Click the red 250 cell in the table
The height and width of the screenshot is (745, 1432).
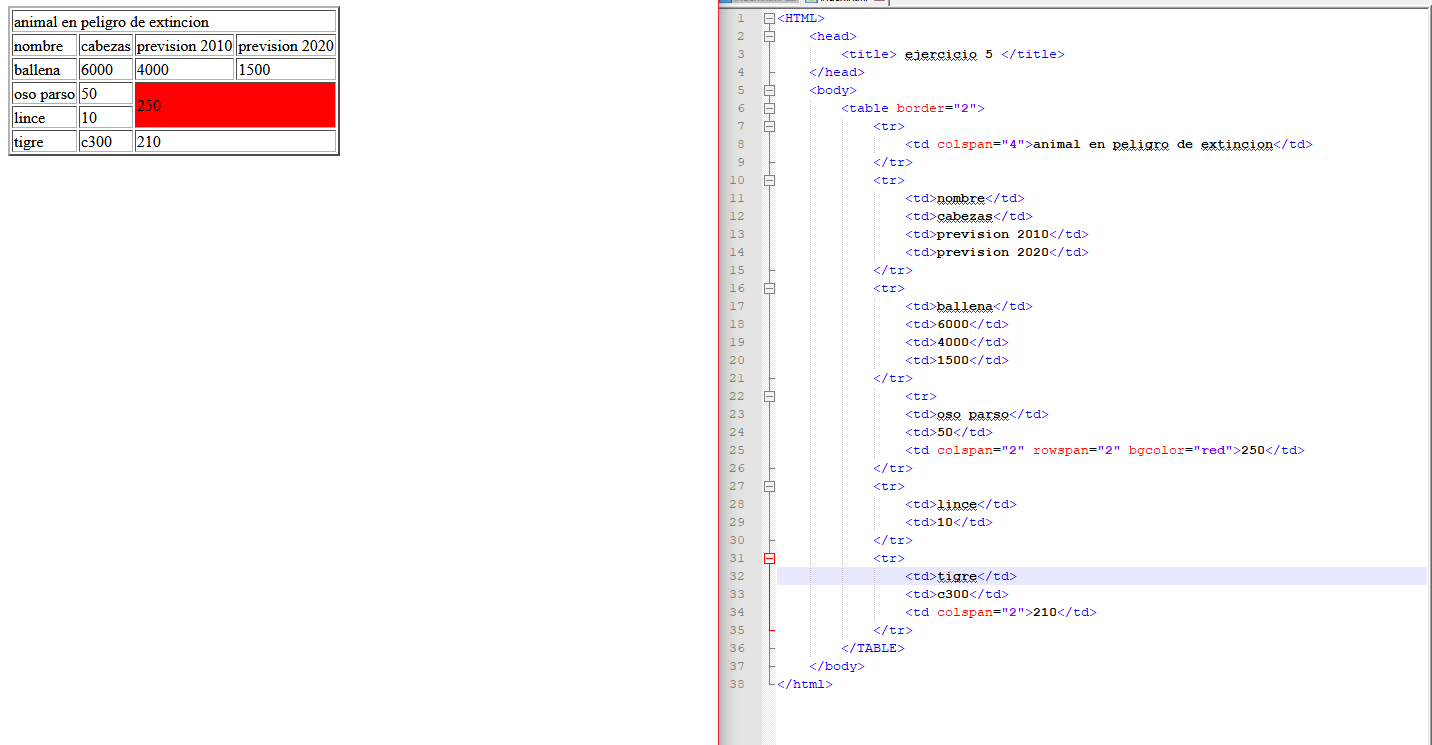pos(234,105)
